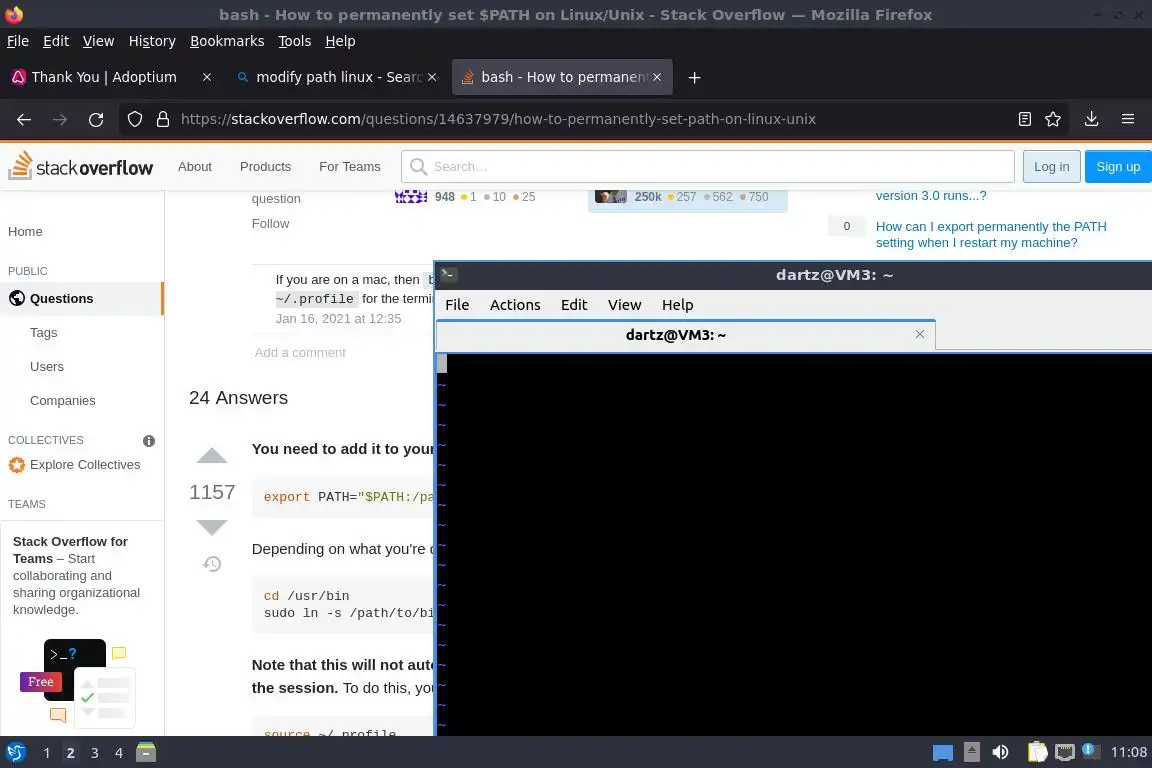1152x768 pixels.
Task: Click the blue taskbar window button
Action: tap(943, 753)
